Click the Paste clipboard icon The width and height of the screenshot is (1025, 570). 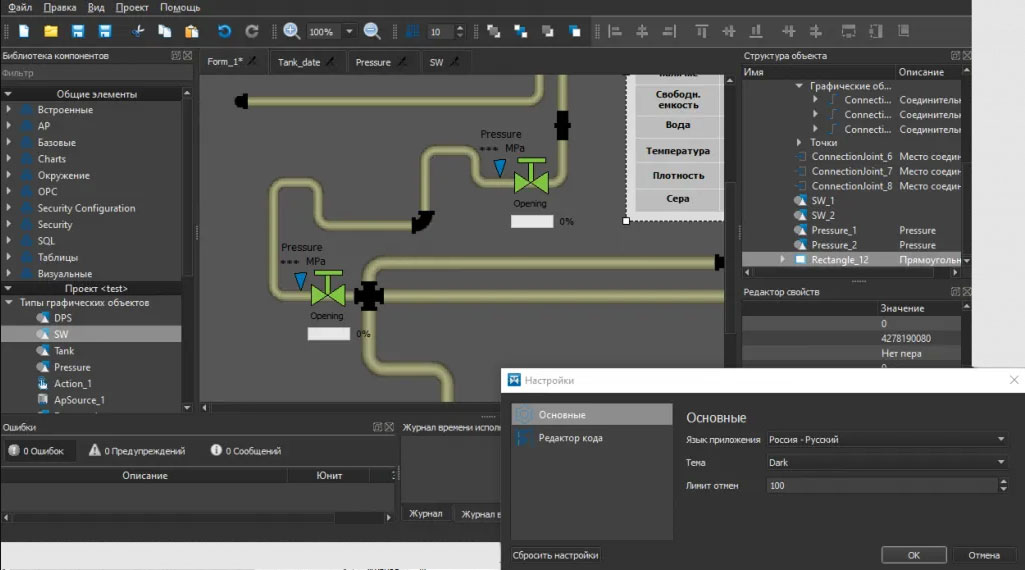point(192,32)
